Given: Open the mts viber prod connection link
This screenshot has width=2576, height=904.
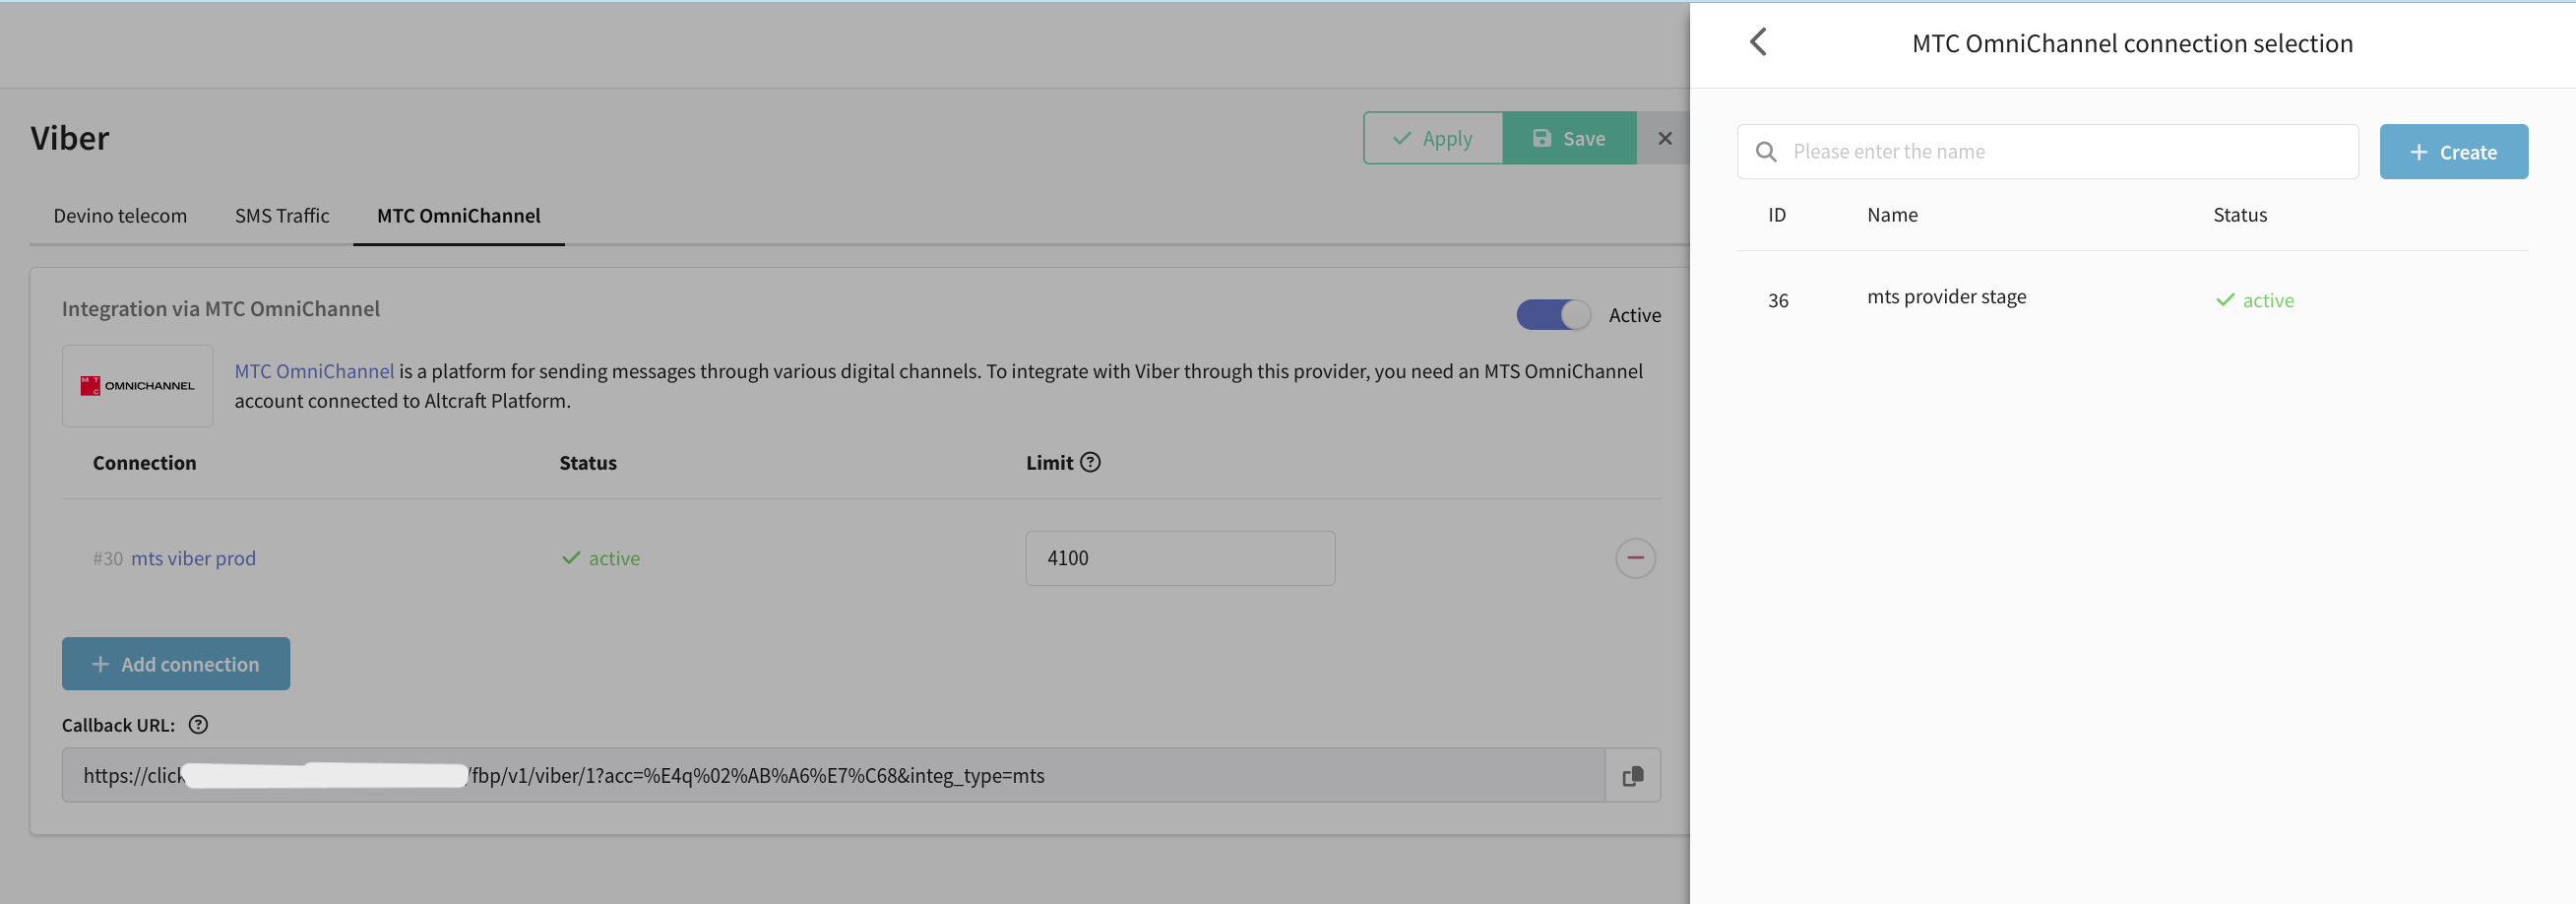Looking at the screenshot, I should pyautogui.click(x=193, y=558).
